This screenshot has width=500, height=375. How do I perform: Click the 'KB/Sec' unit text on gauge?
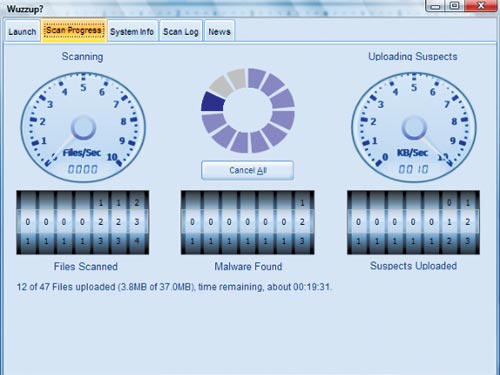[x=412, y=153]
